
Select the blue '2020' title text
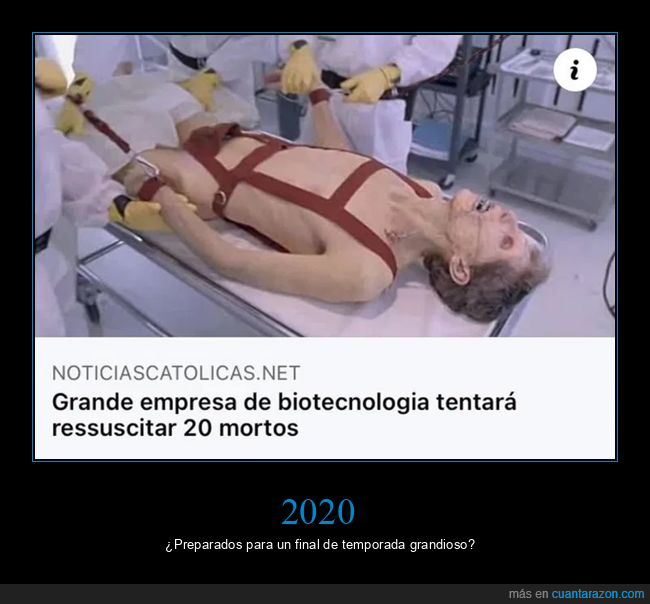click(x=318, y=512)
